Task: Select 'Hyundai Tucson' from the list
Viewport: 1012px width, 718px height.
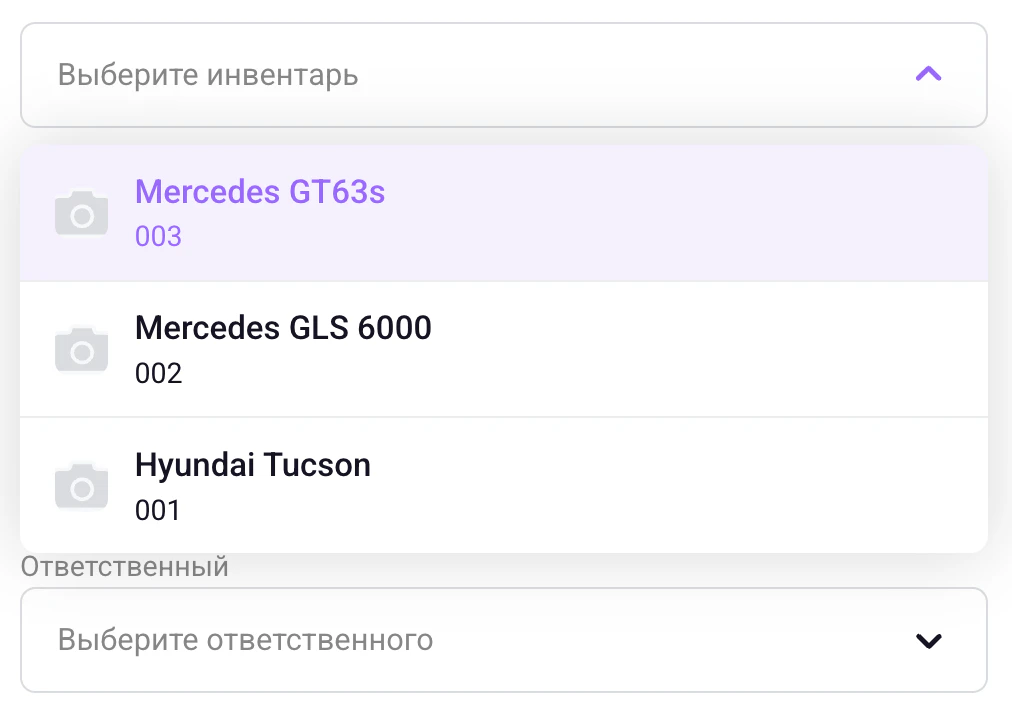Action: click(253, 465)
